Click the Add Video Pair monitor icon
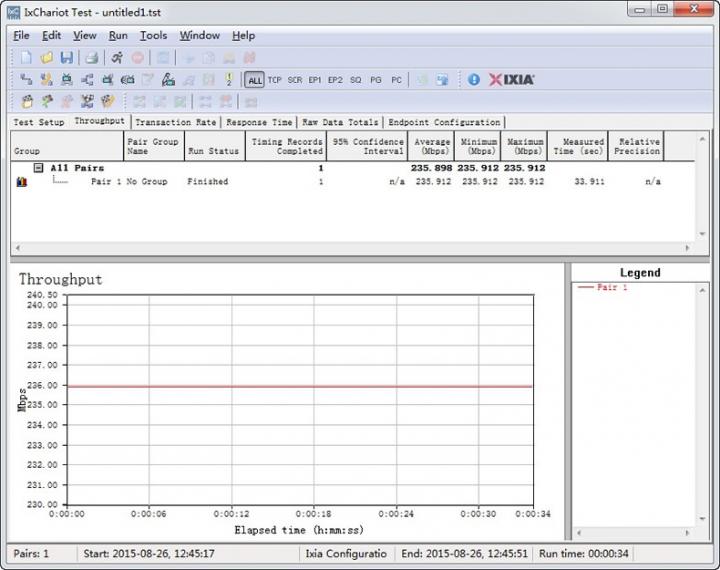 coord(67,79)
